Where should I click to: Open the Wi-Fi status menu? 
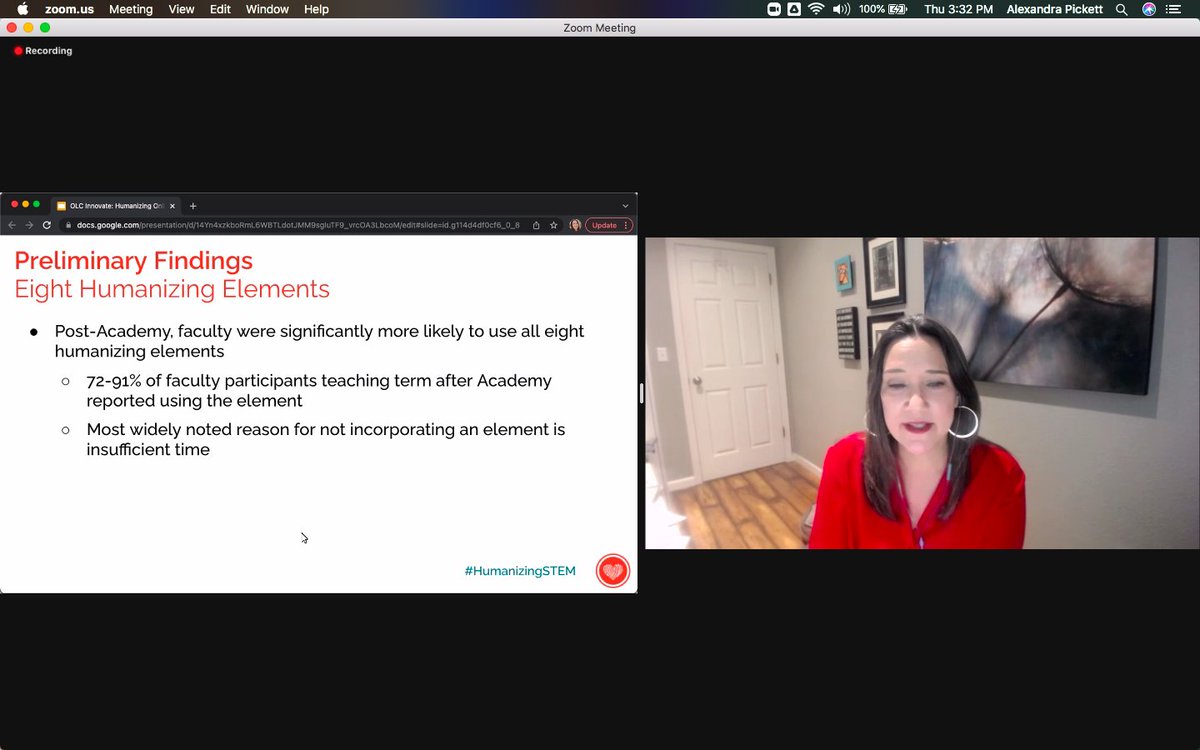click(816, 9)
